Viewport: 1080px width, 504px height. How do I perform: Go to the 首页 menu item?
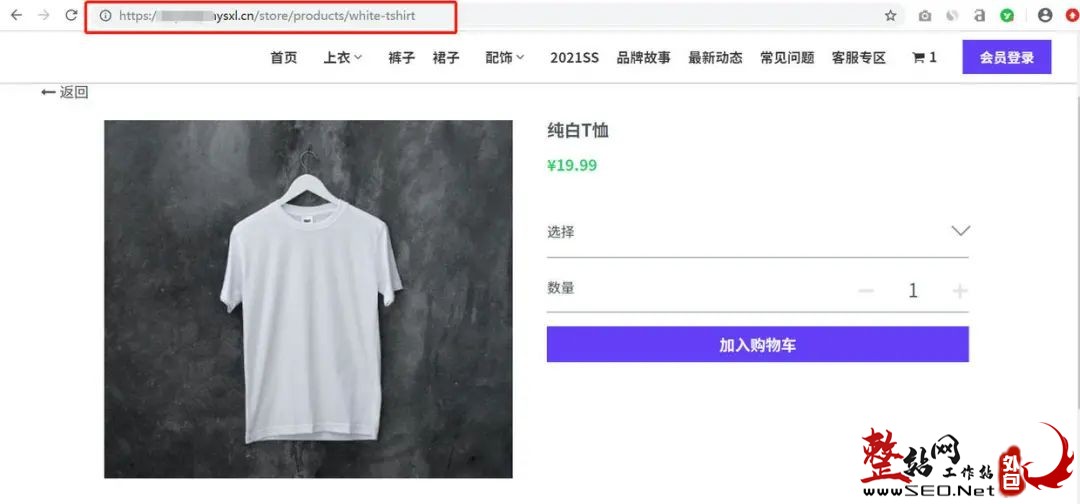(x=284, y=58)
